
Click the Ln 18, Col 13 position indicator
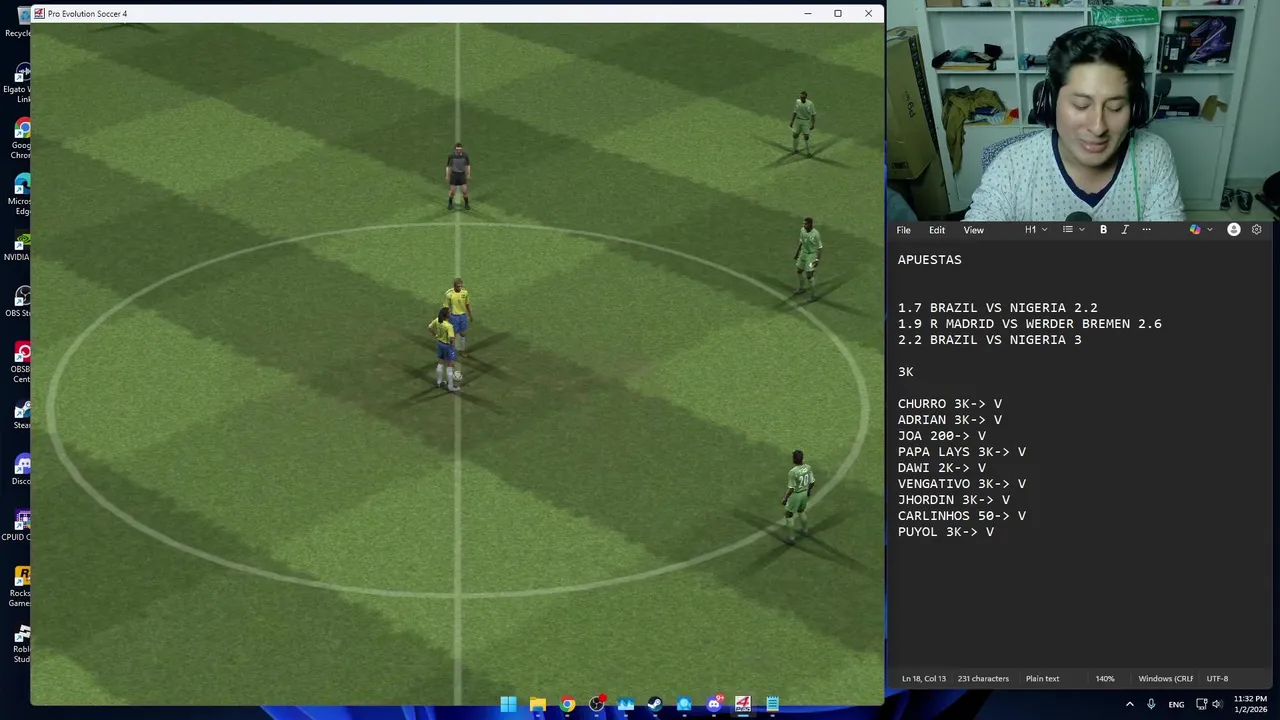[923, 679]
